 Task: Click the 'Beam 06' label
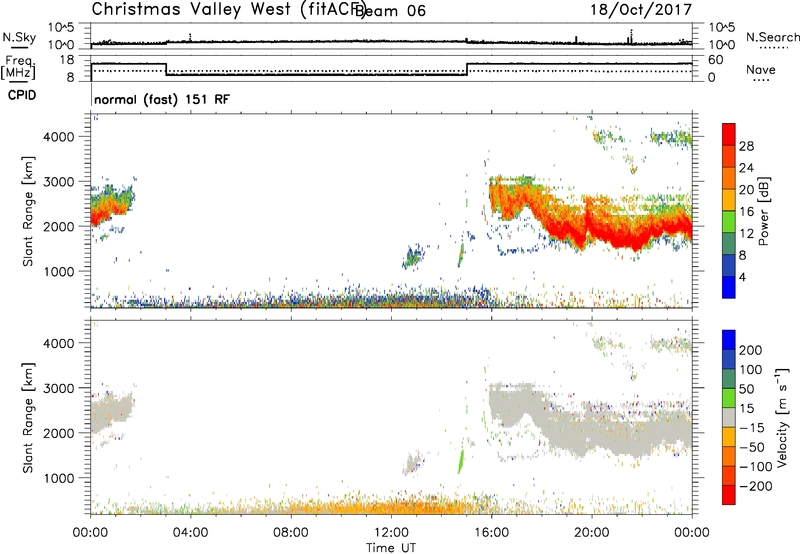(391, 11)
